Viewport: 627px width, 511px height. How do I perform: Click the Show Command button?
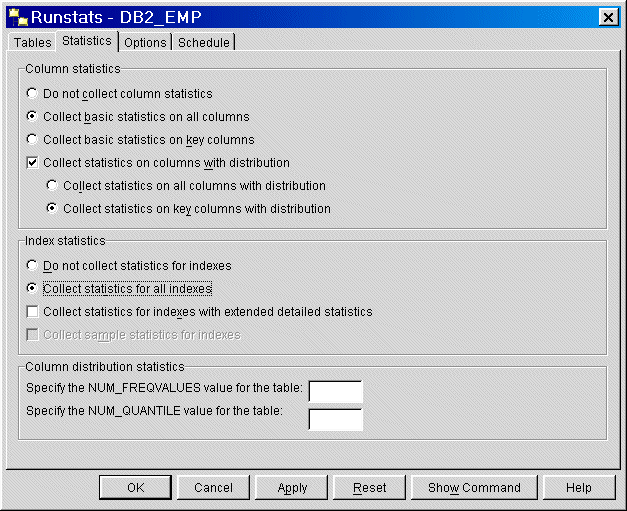coord(474,488)
